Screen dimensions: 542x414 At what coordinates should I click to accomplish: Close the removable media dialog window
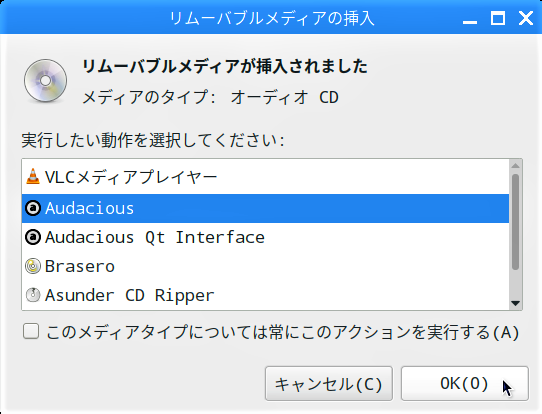coord(526,18)
